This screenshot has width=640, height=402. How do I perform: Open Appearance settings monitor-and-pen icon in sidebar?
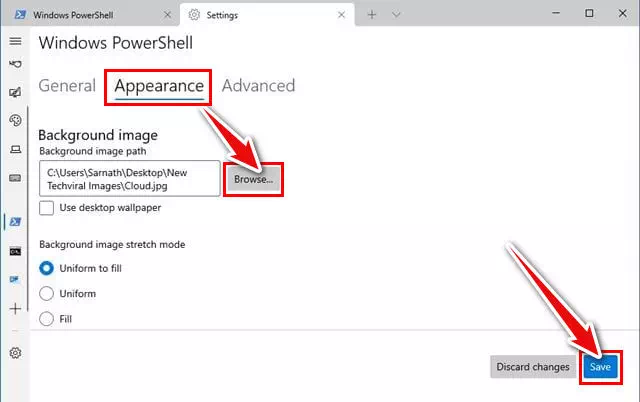(16, 93)
